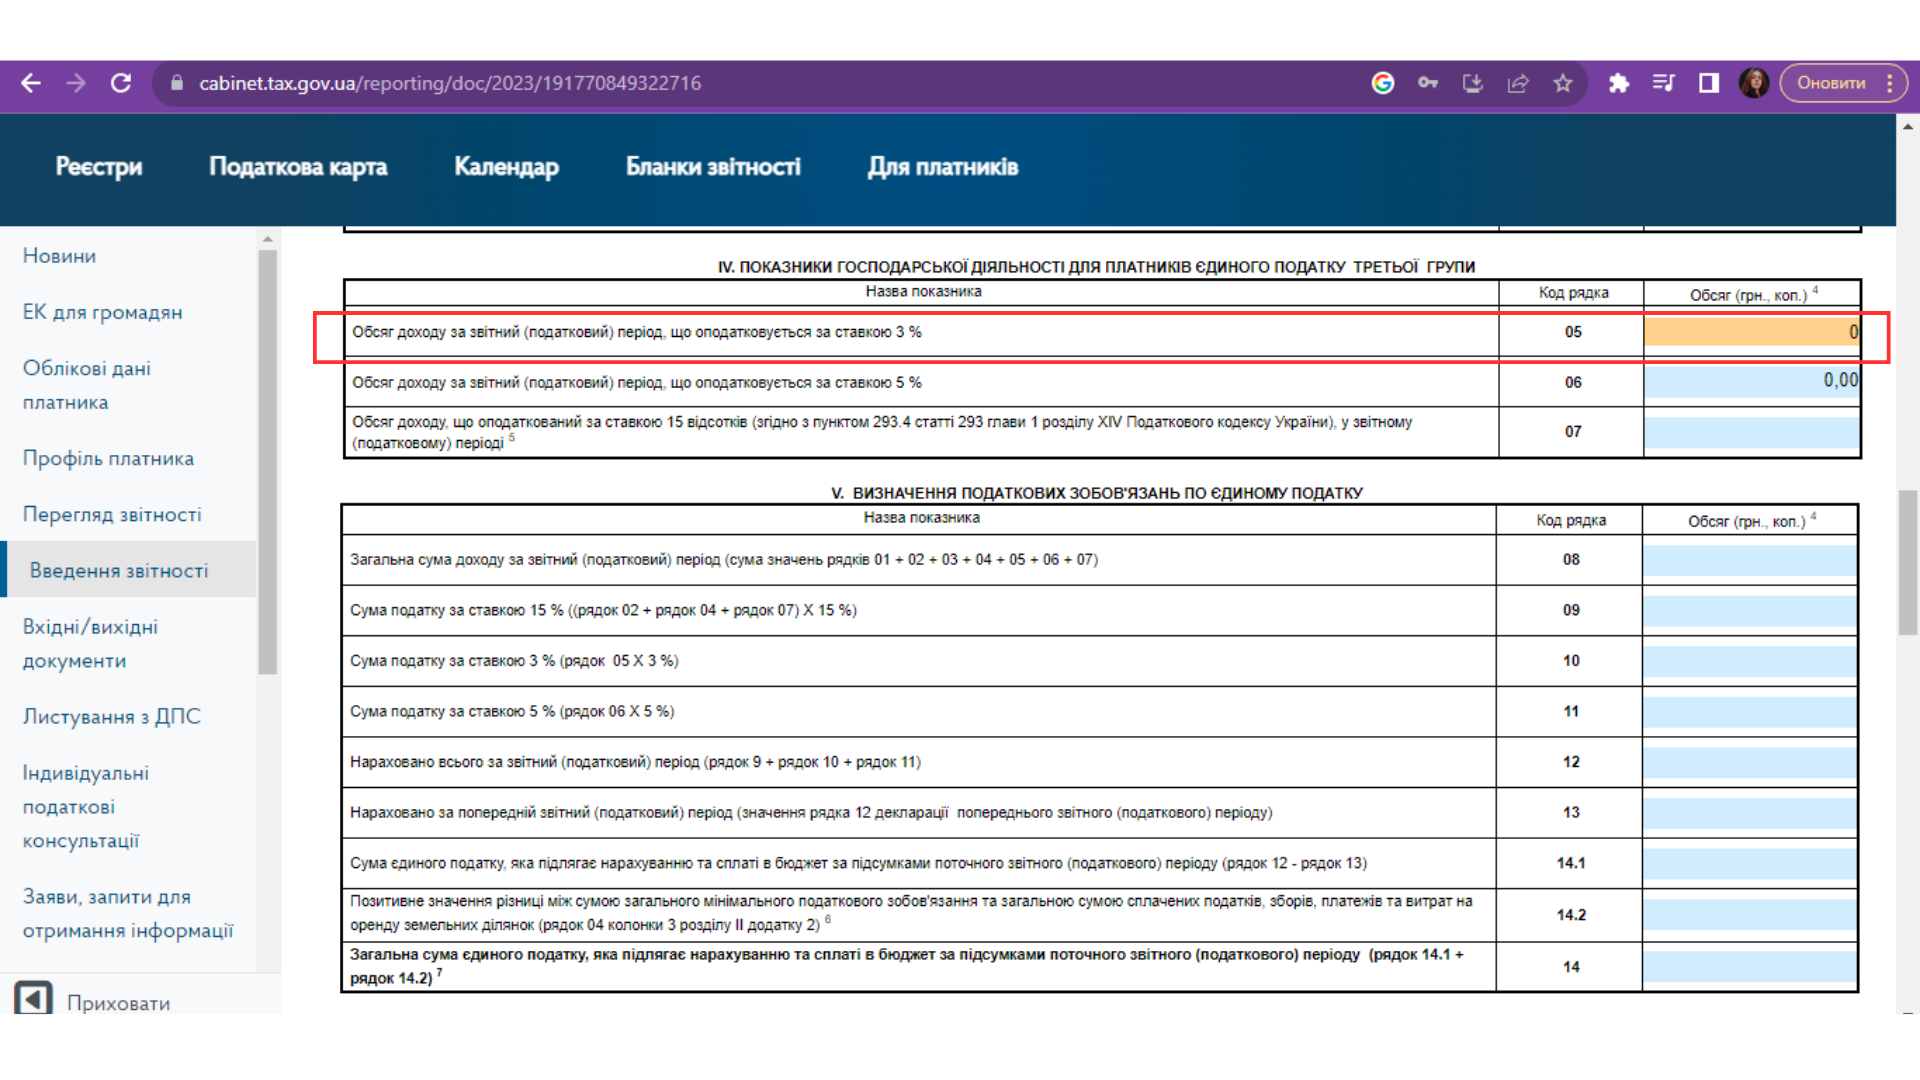Open the extensions puzzle icon
This screenshot has width=1920, height=1080.
1619,83
